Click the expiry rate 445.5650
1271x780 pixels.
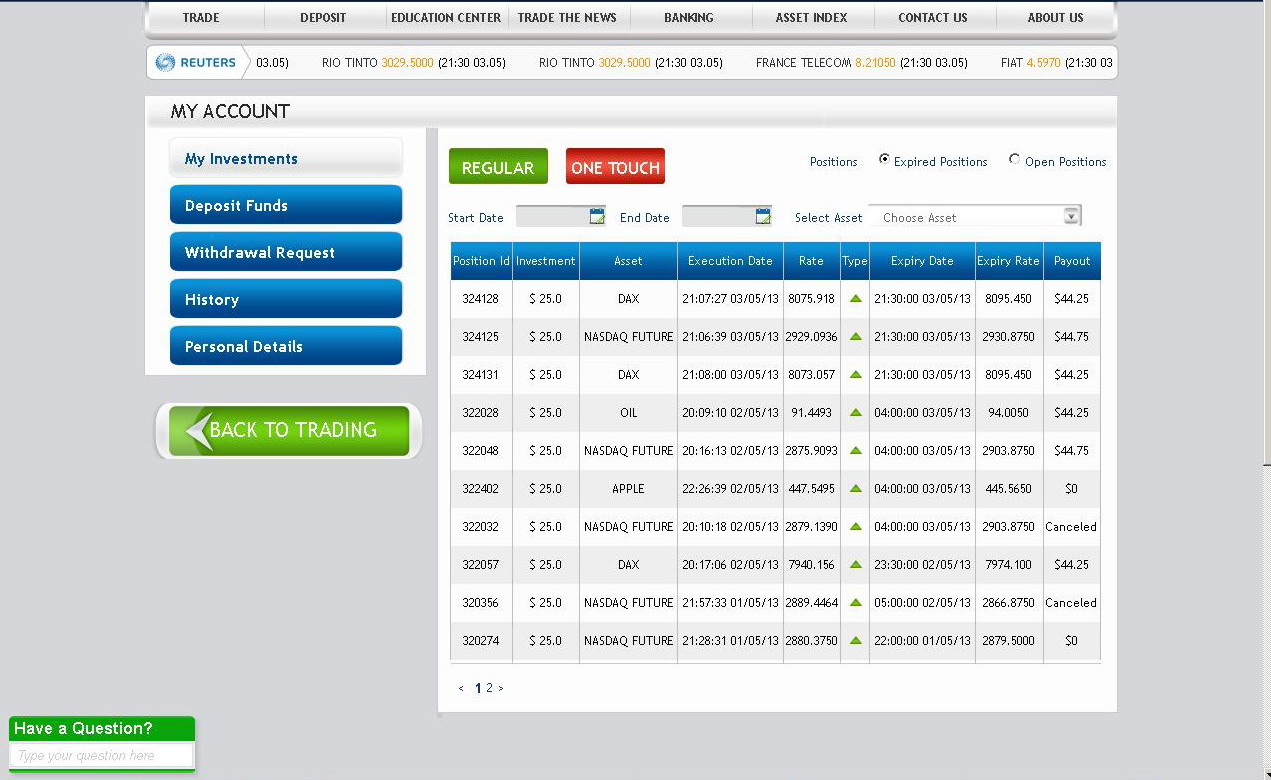pos(1008,489)
